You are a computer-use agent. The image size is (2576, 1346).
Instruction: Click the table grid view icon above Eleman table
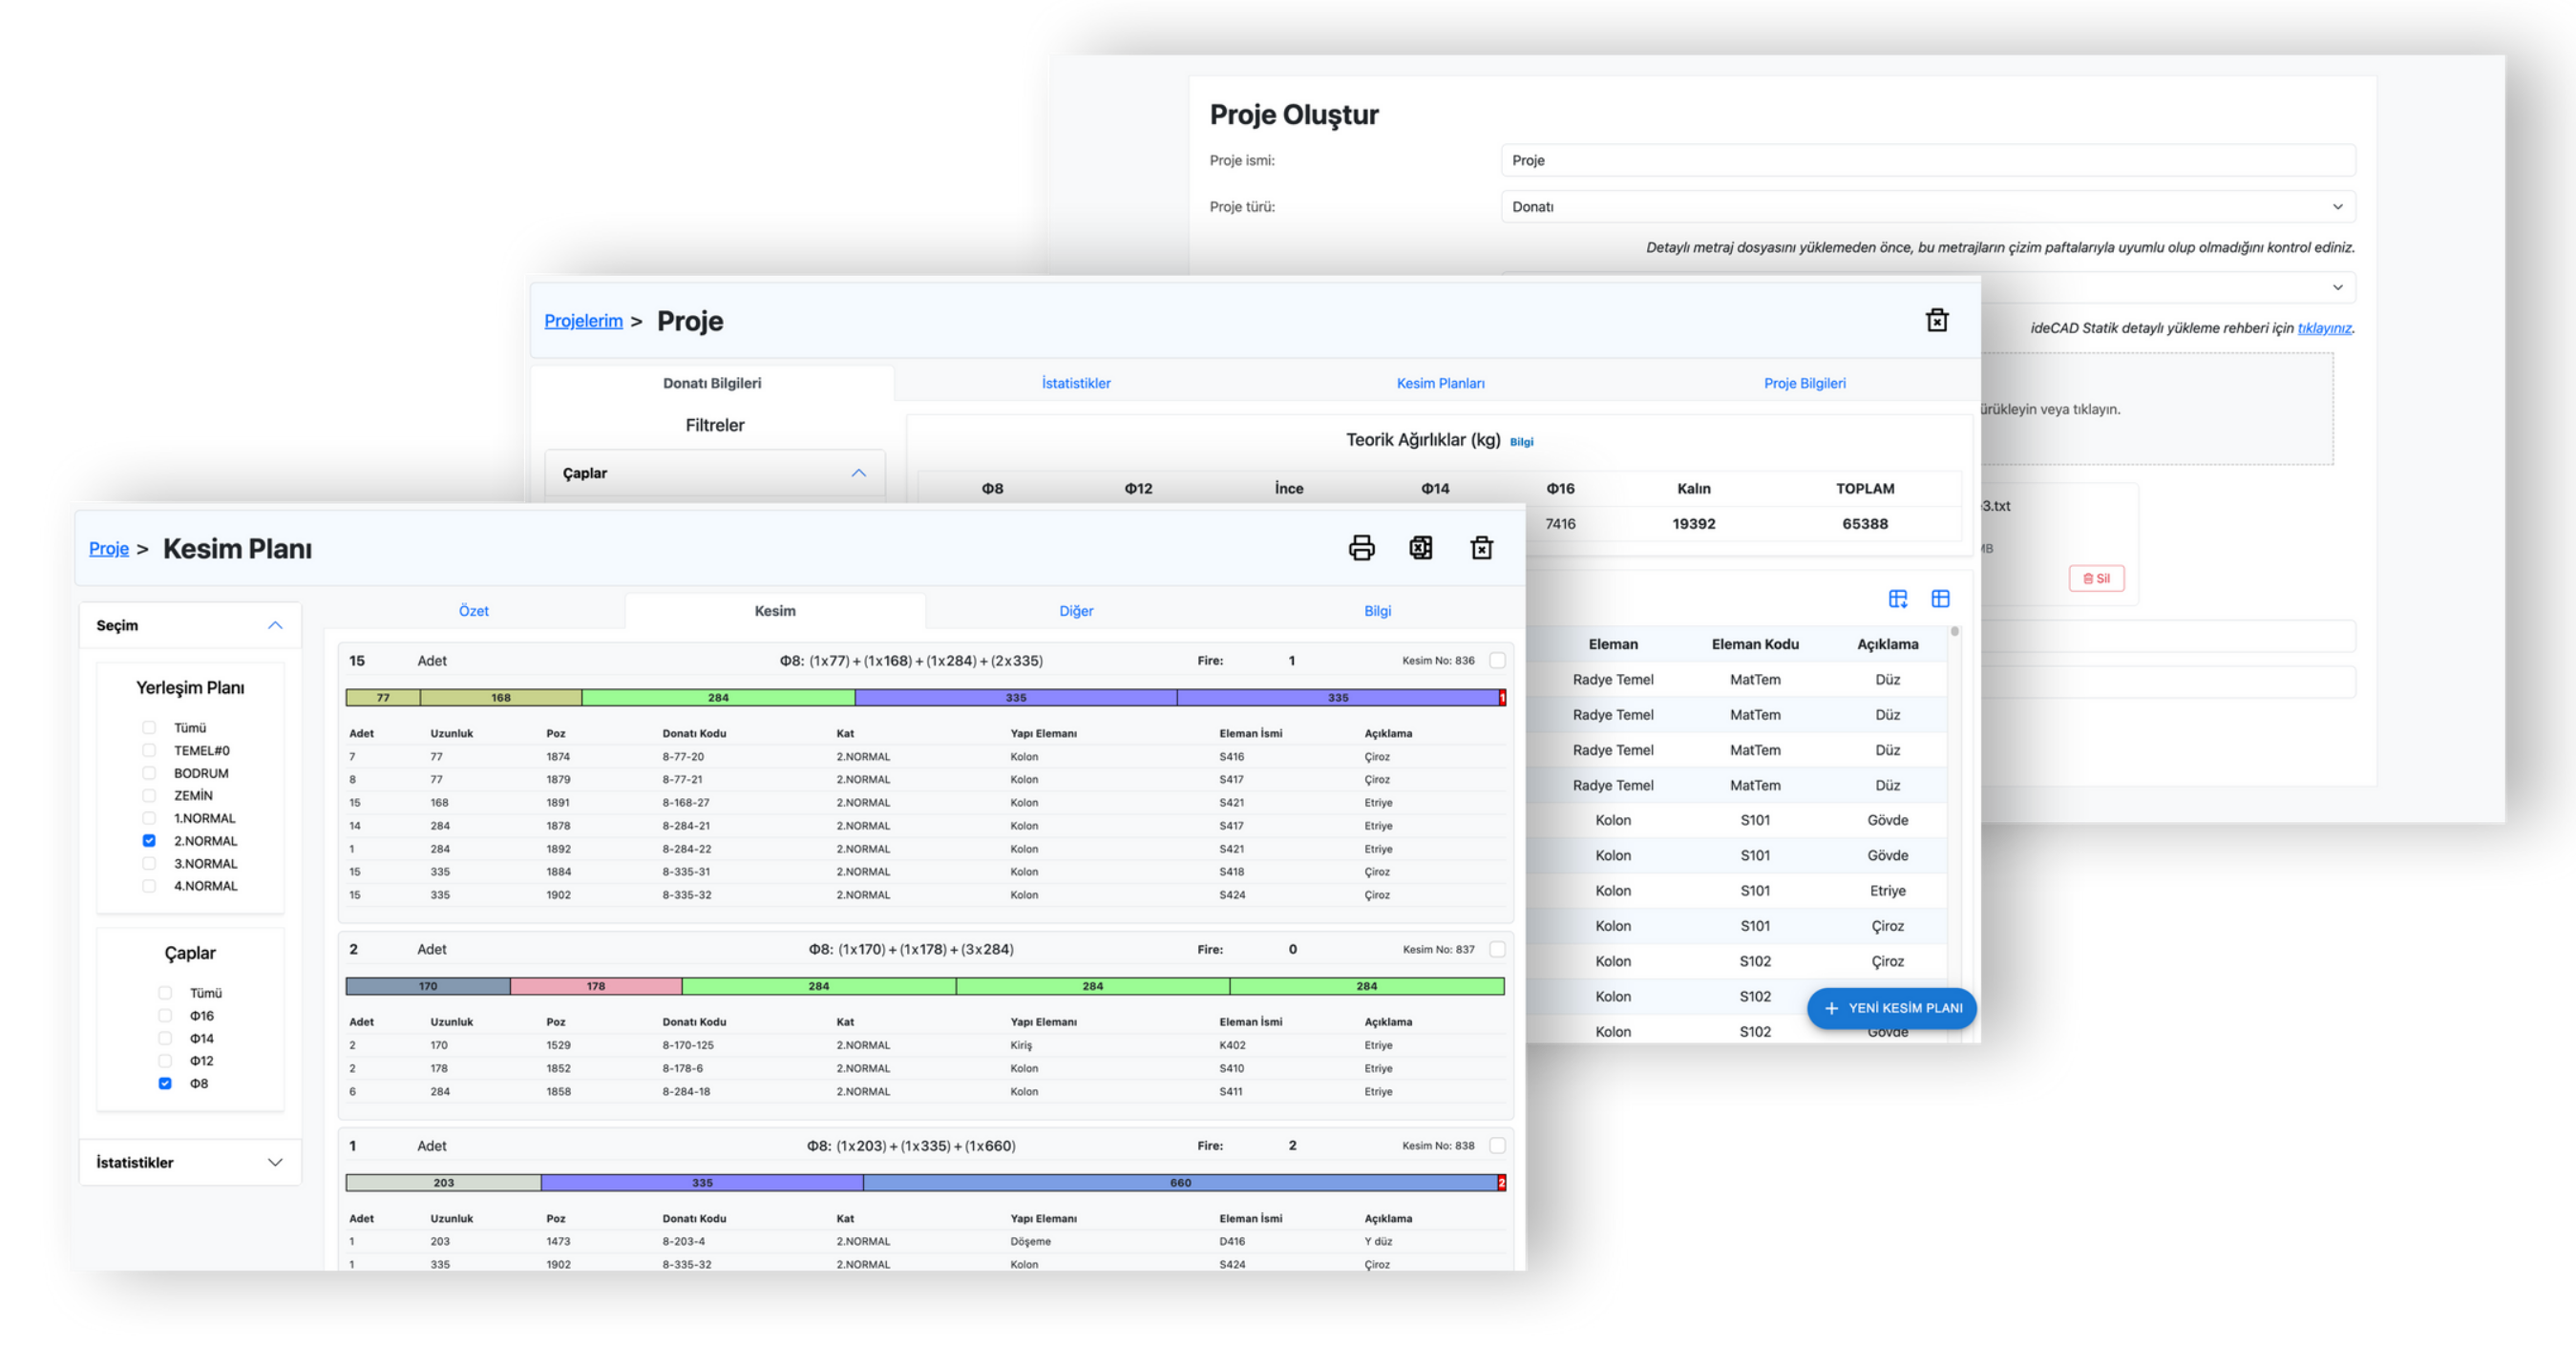1940,599
